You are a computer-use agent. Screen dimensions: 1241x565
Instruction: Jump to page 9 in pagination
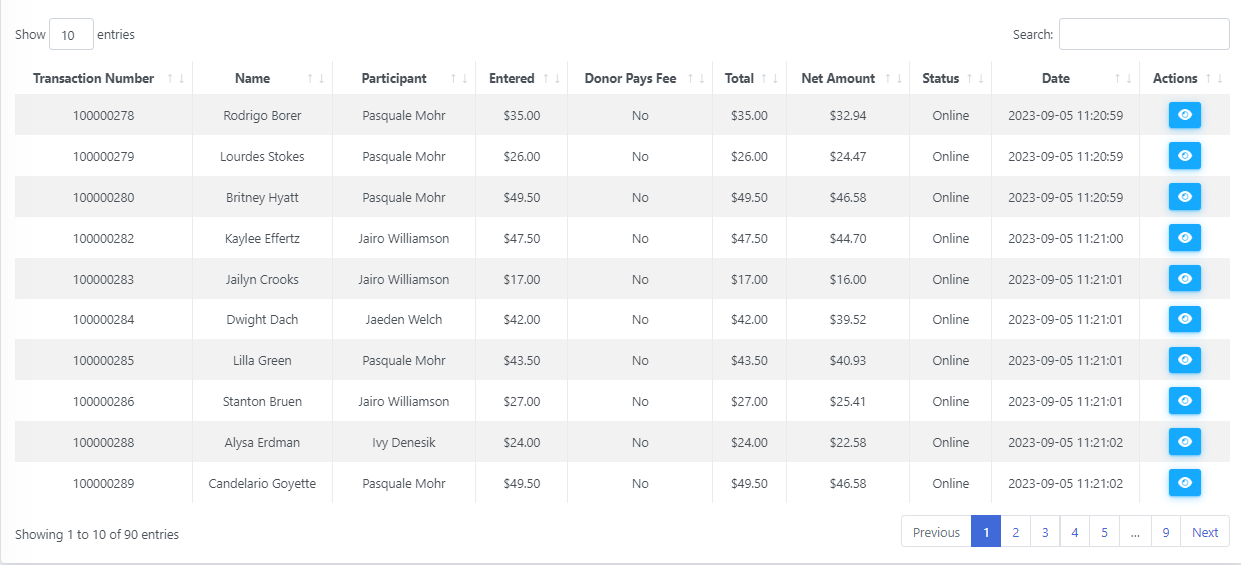[1166, 532]
